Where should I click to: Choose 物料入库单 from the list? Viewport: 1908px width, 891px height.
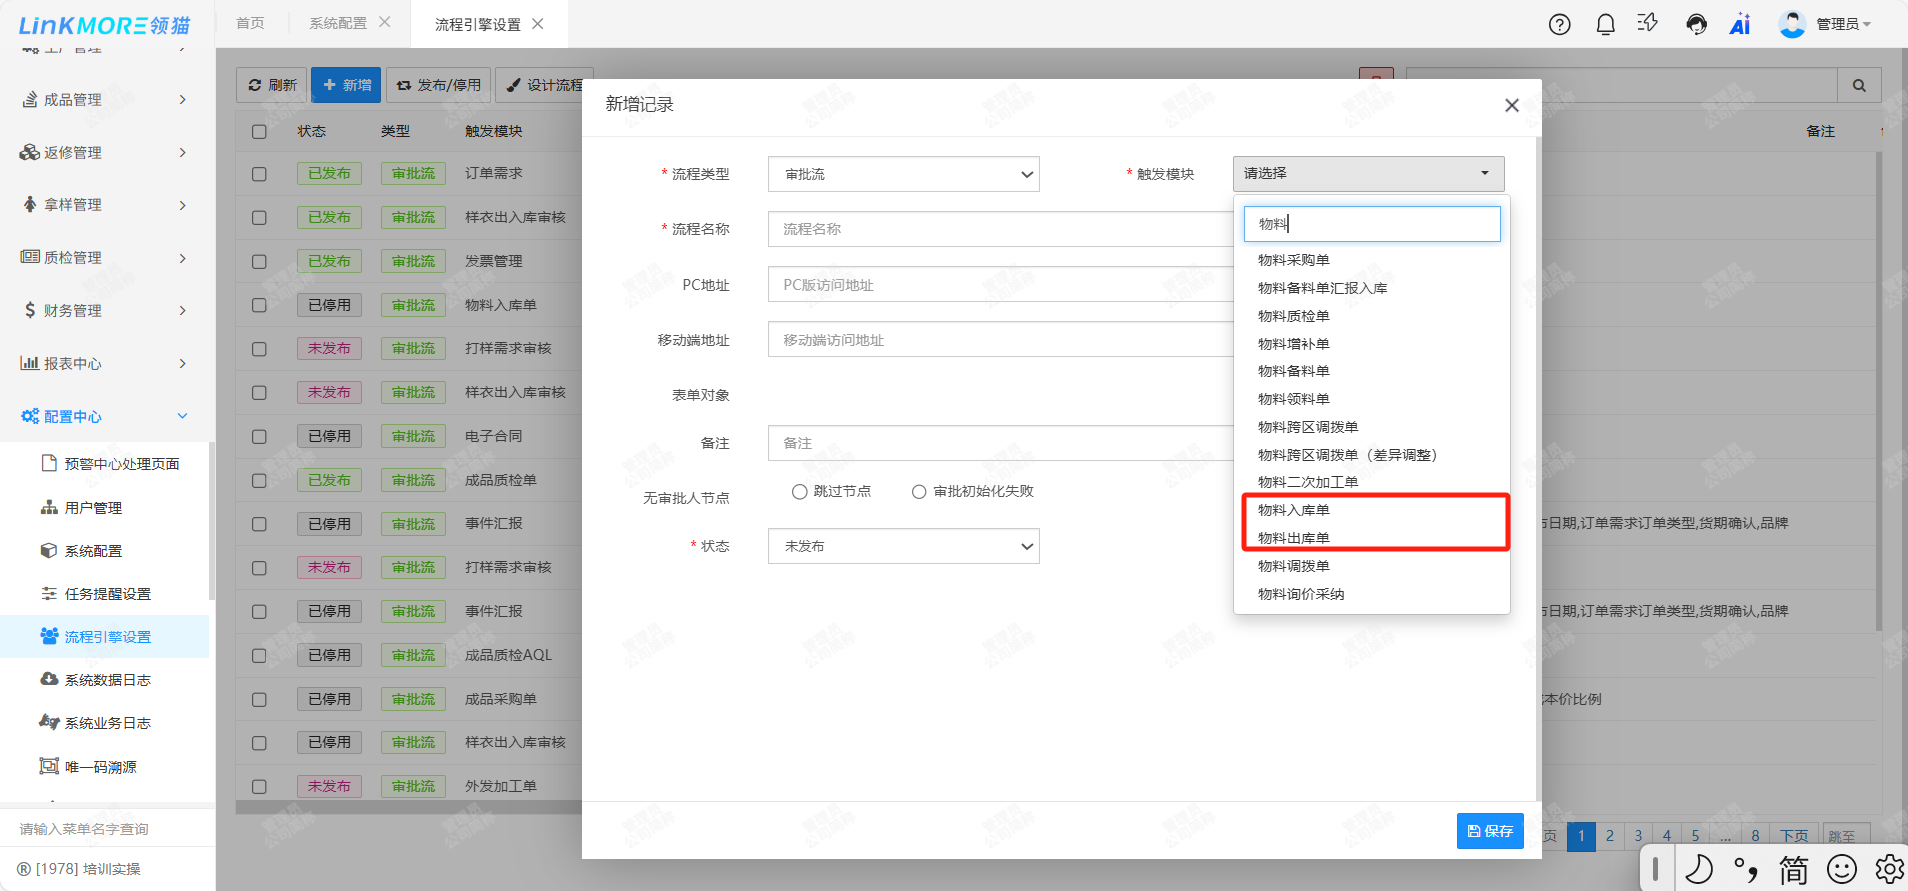coord(1293,510)
